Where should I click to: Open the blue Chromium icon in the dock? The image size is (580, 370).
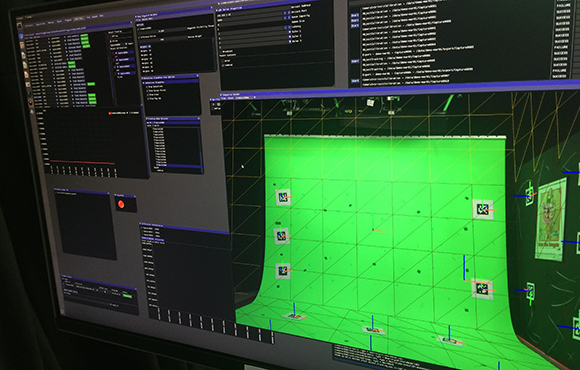tap(21, 36)
